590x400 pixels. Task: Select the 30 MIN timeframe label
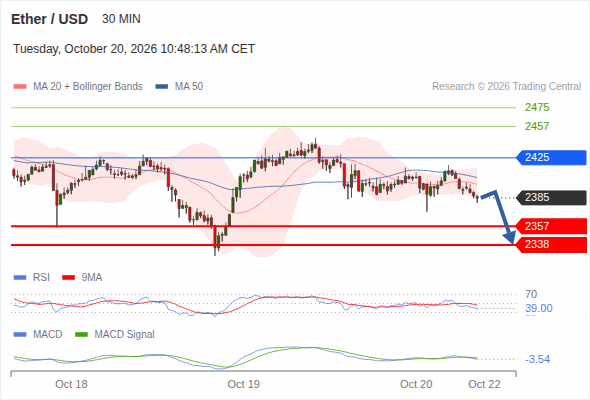[x=121, y=19]
